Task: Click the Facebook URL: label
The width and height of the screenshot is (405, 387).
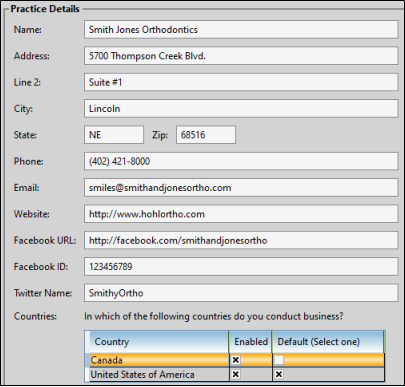Action: (x=45, y=241)
